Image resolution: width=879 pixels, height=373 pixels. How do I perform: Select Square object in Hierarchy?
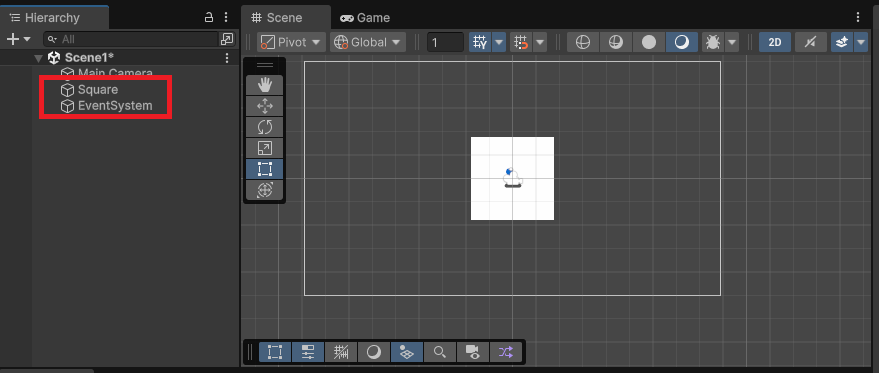pos(90,90)
